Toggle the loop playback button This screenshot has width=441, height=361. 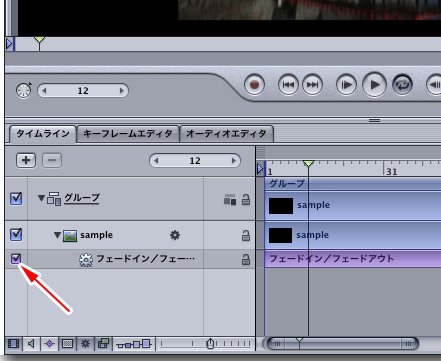pyautogui.click(x=402, y=85)
